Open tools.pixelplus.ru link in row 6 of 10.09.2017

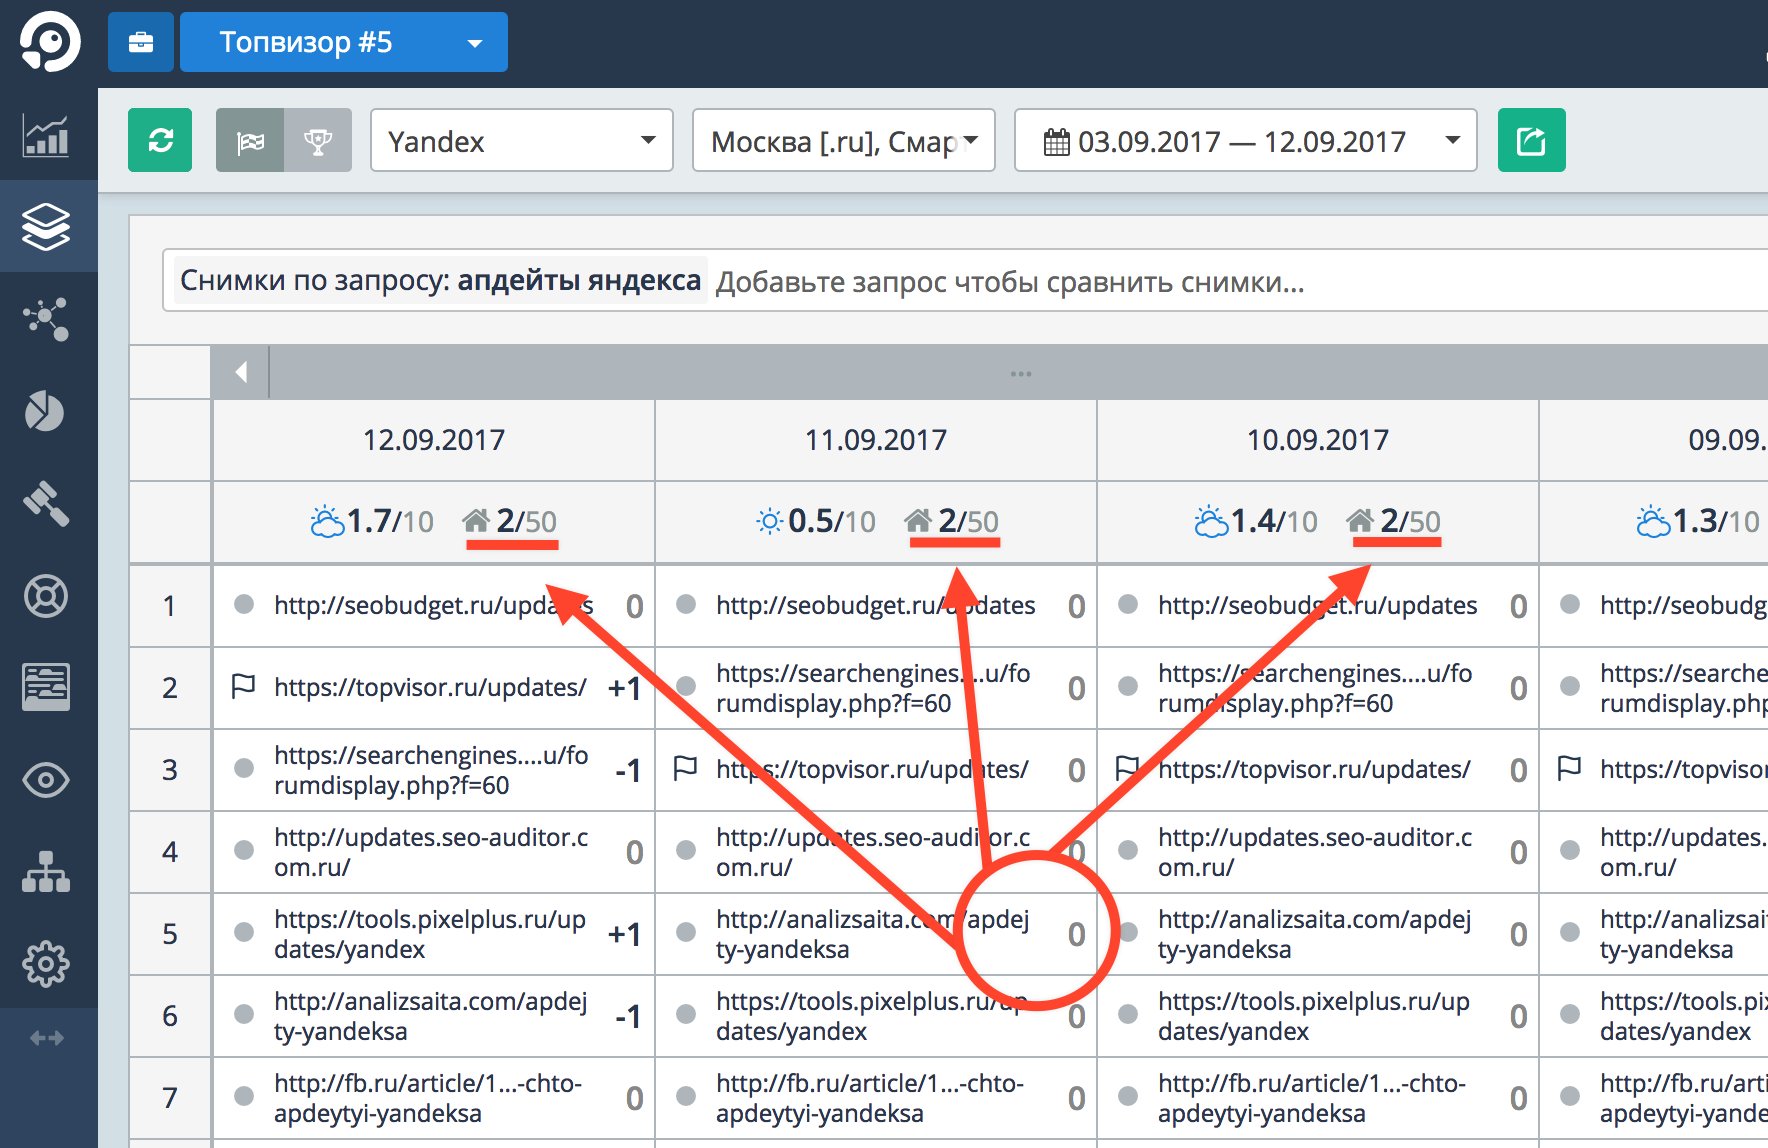tap(1314, 1016)
